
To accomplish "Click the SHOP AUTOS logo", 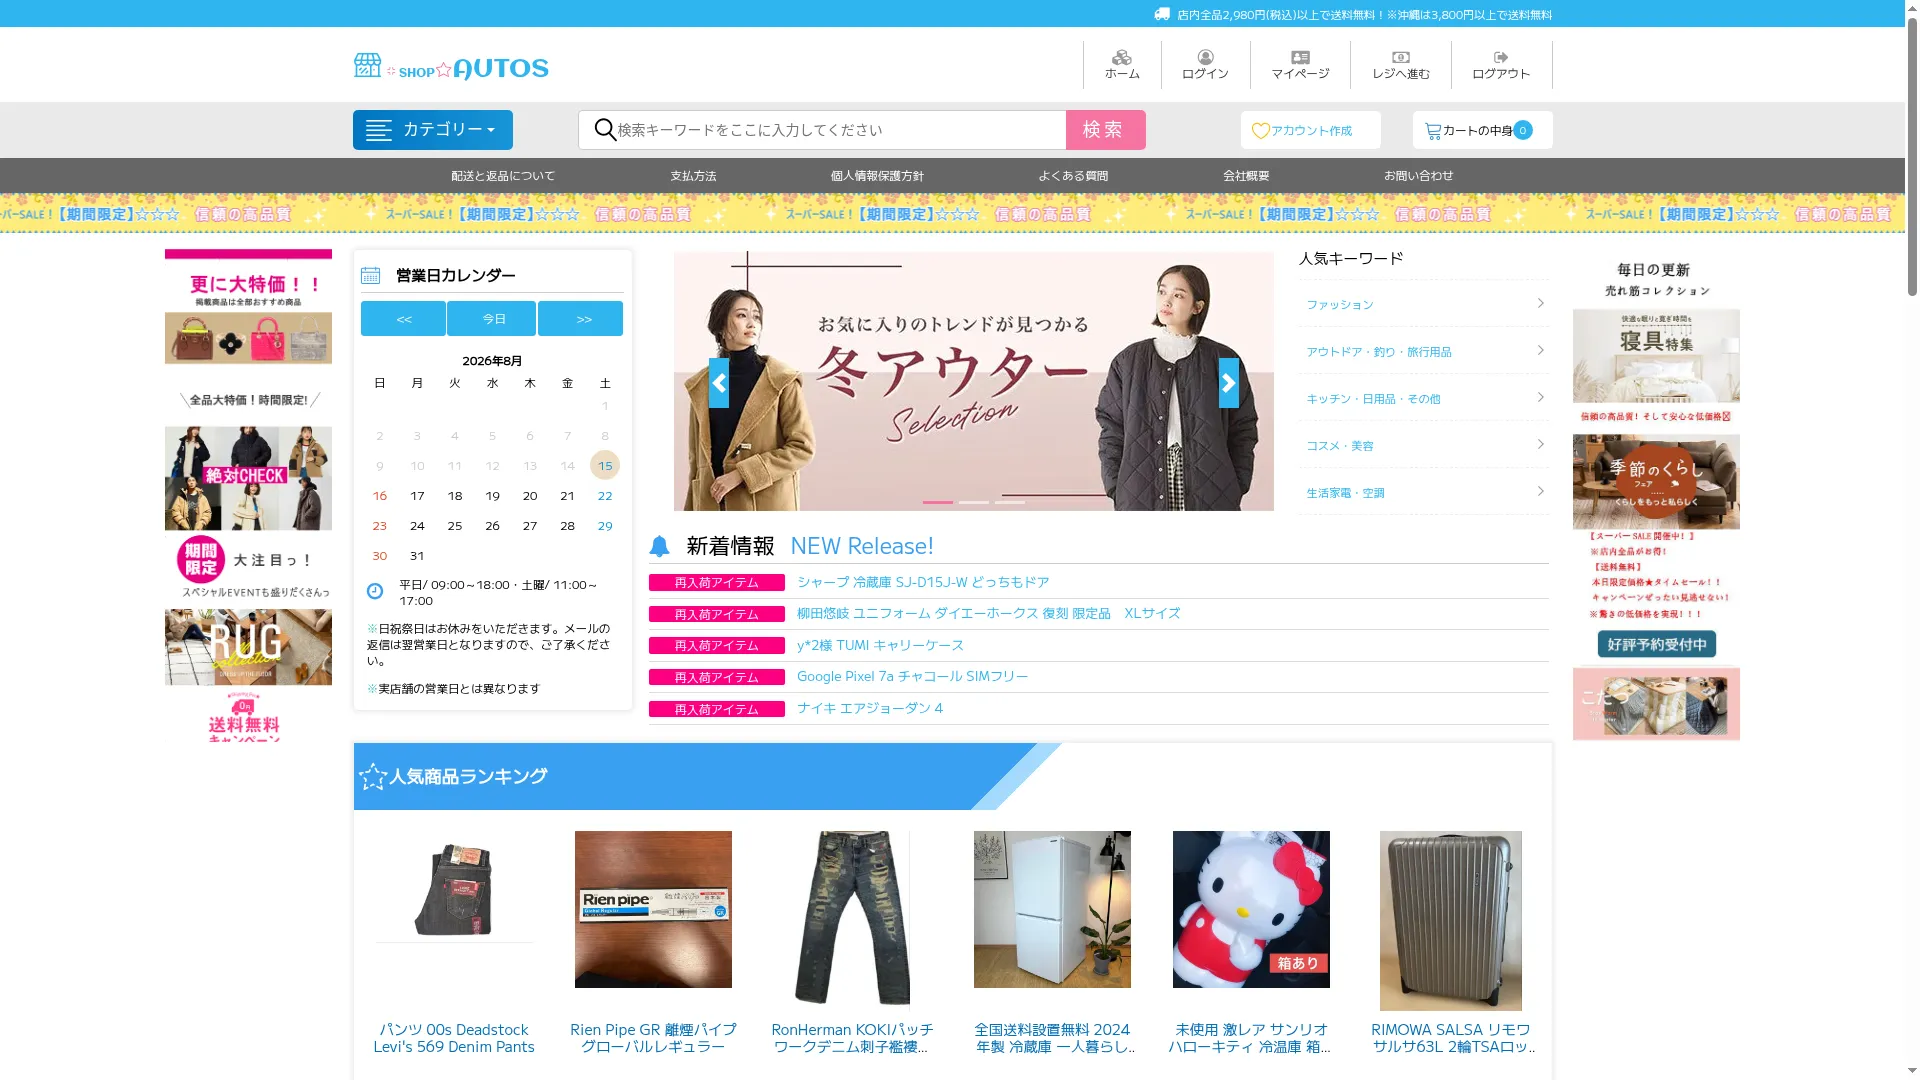I will [x=451, y=67].
